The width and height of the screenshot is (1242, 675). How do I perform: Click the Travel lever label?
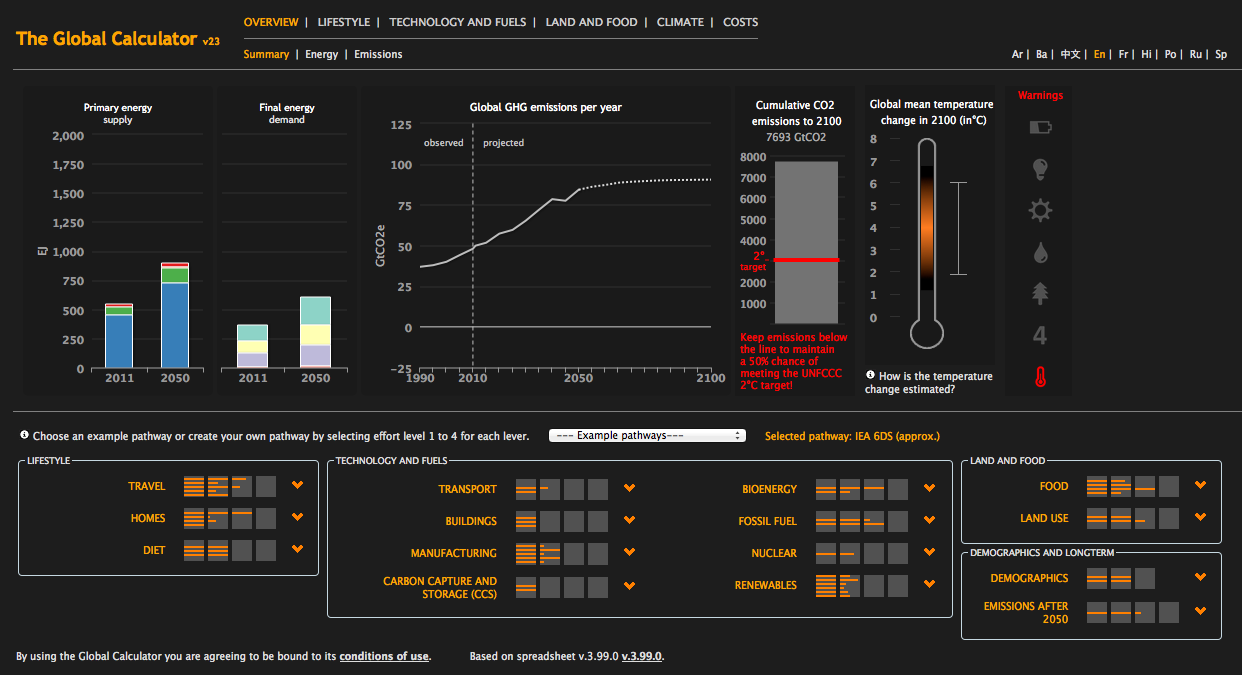pos(147,487)
